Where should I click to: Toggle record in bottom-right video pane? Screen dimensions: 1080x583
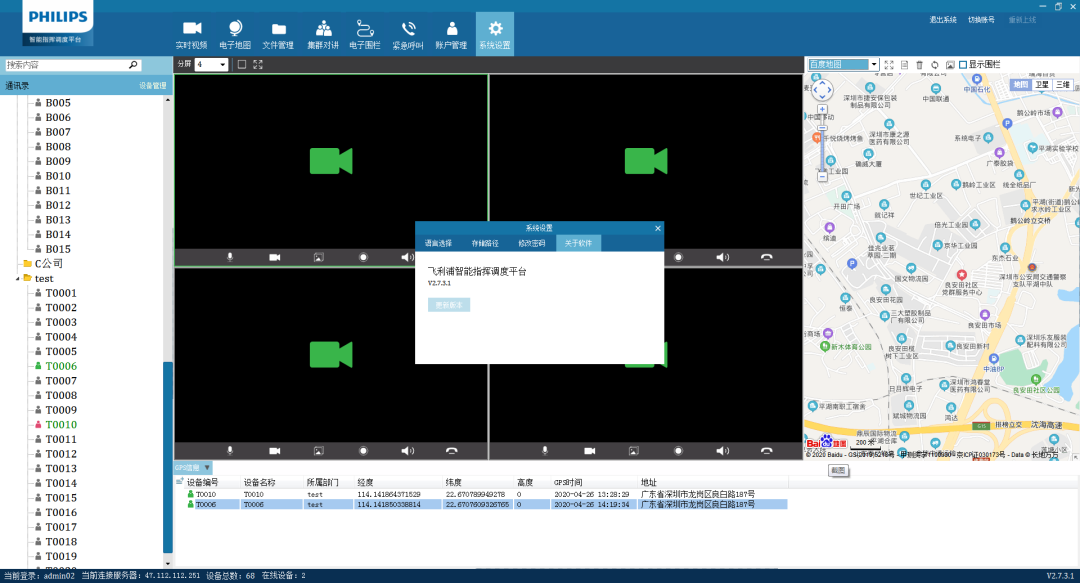678,451
